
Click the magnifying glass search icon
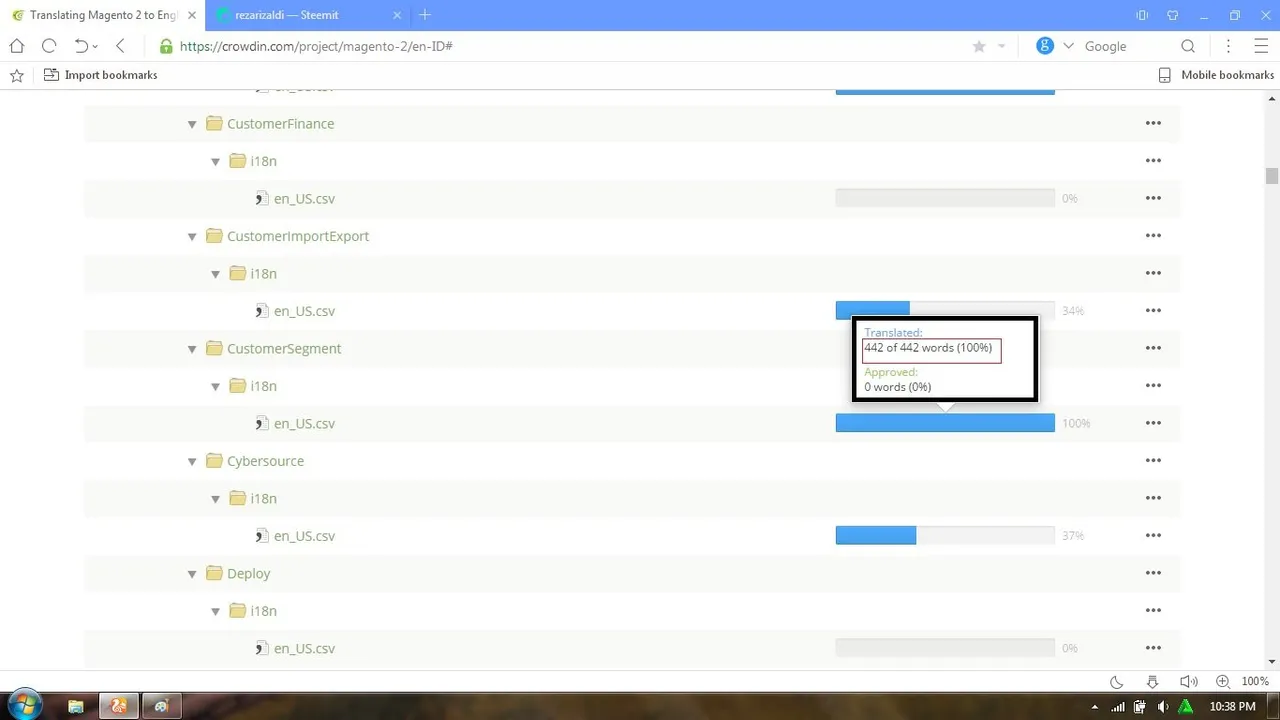click(1188, 46)
